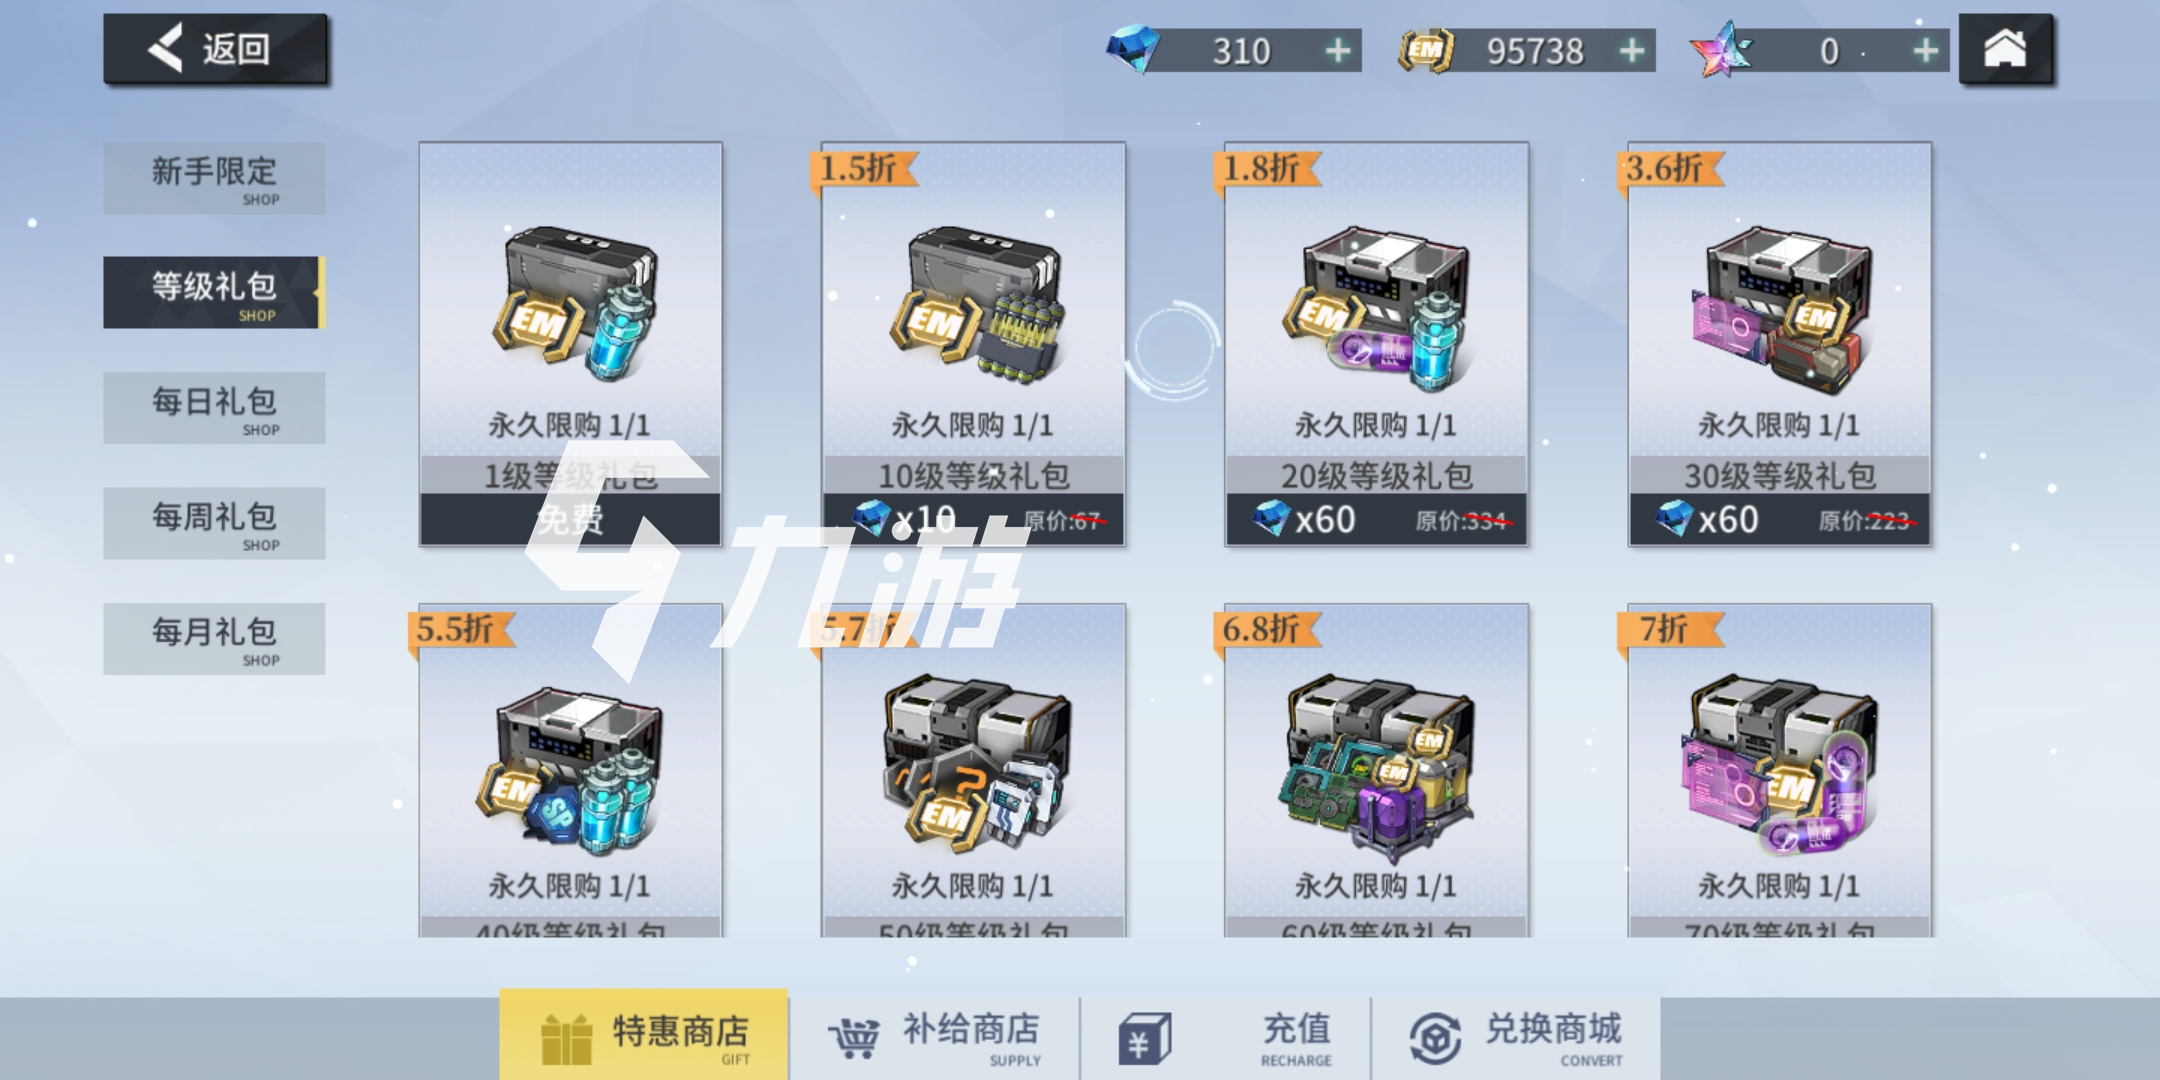Add star currency using plus icon
Image resolution: width=2160 pixels, height=1080 pixels.
[1925, 50]
